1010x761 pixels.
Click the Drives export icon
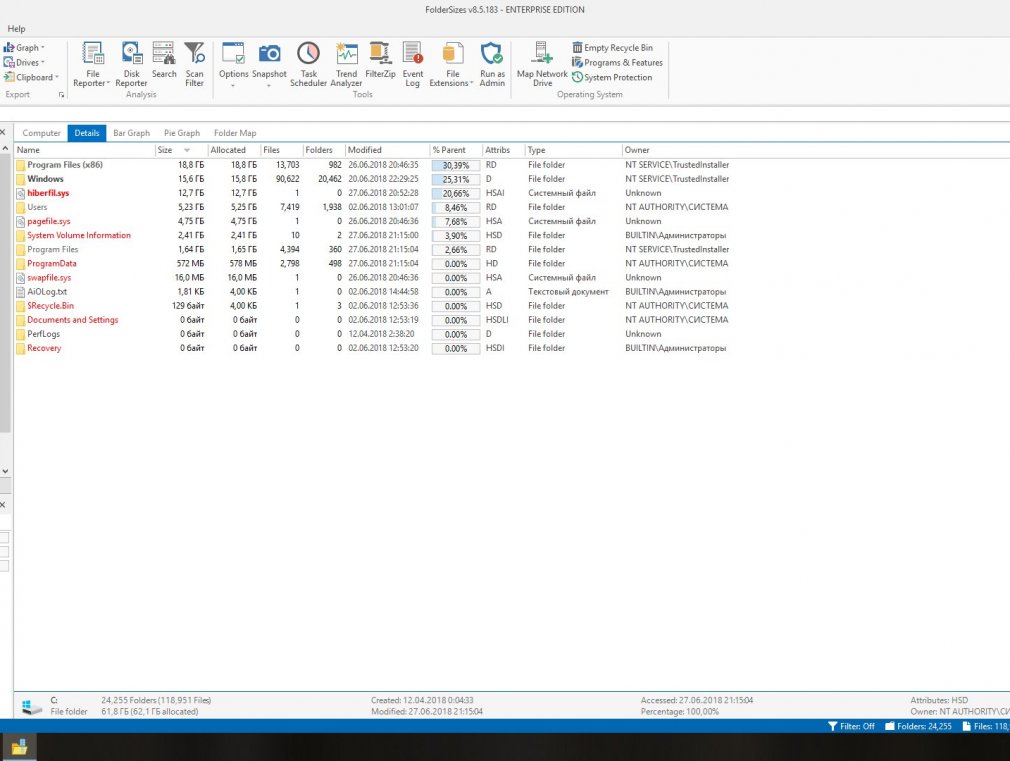(9, 63)
